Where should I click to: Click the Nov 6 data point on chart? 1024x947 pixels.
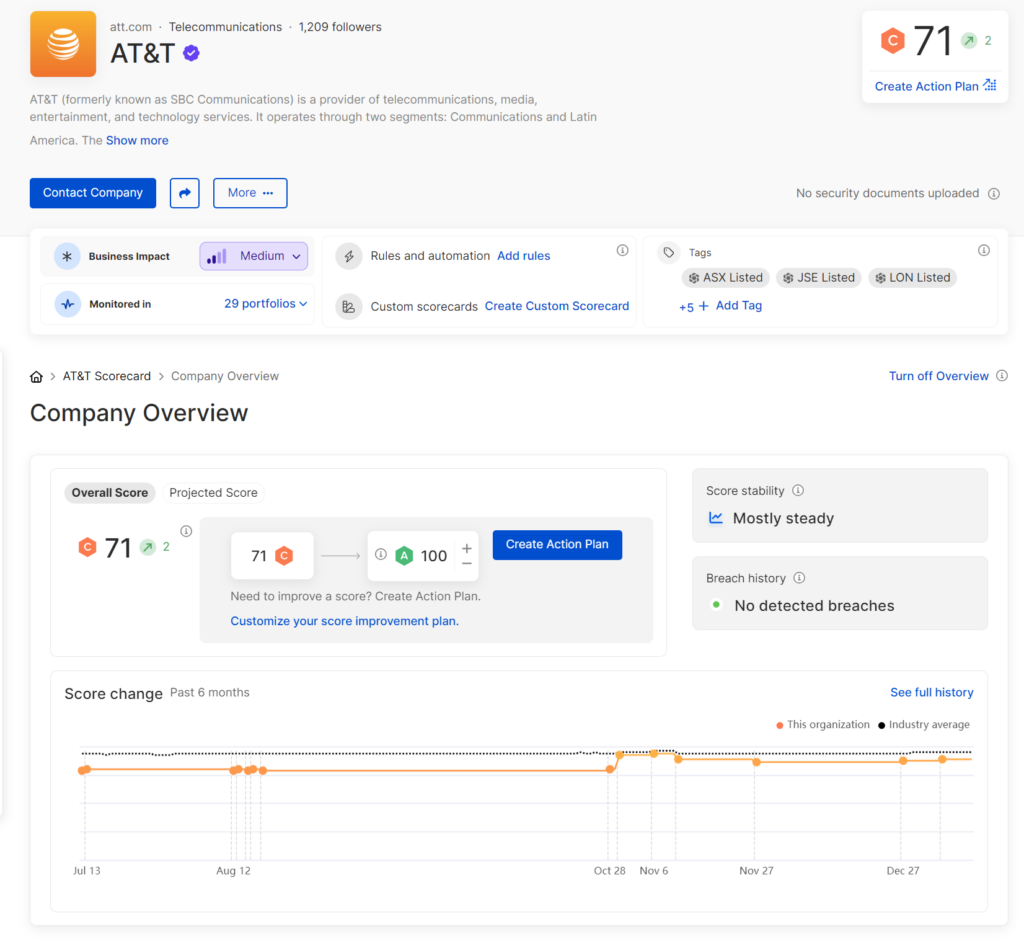coord(654,754)
